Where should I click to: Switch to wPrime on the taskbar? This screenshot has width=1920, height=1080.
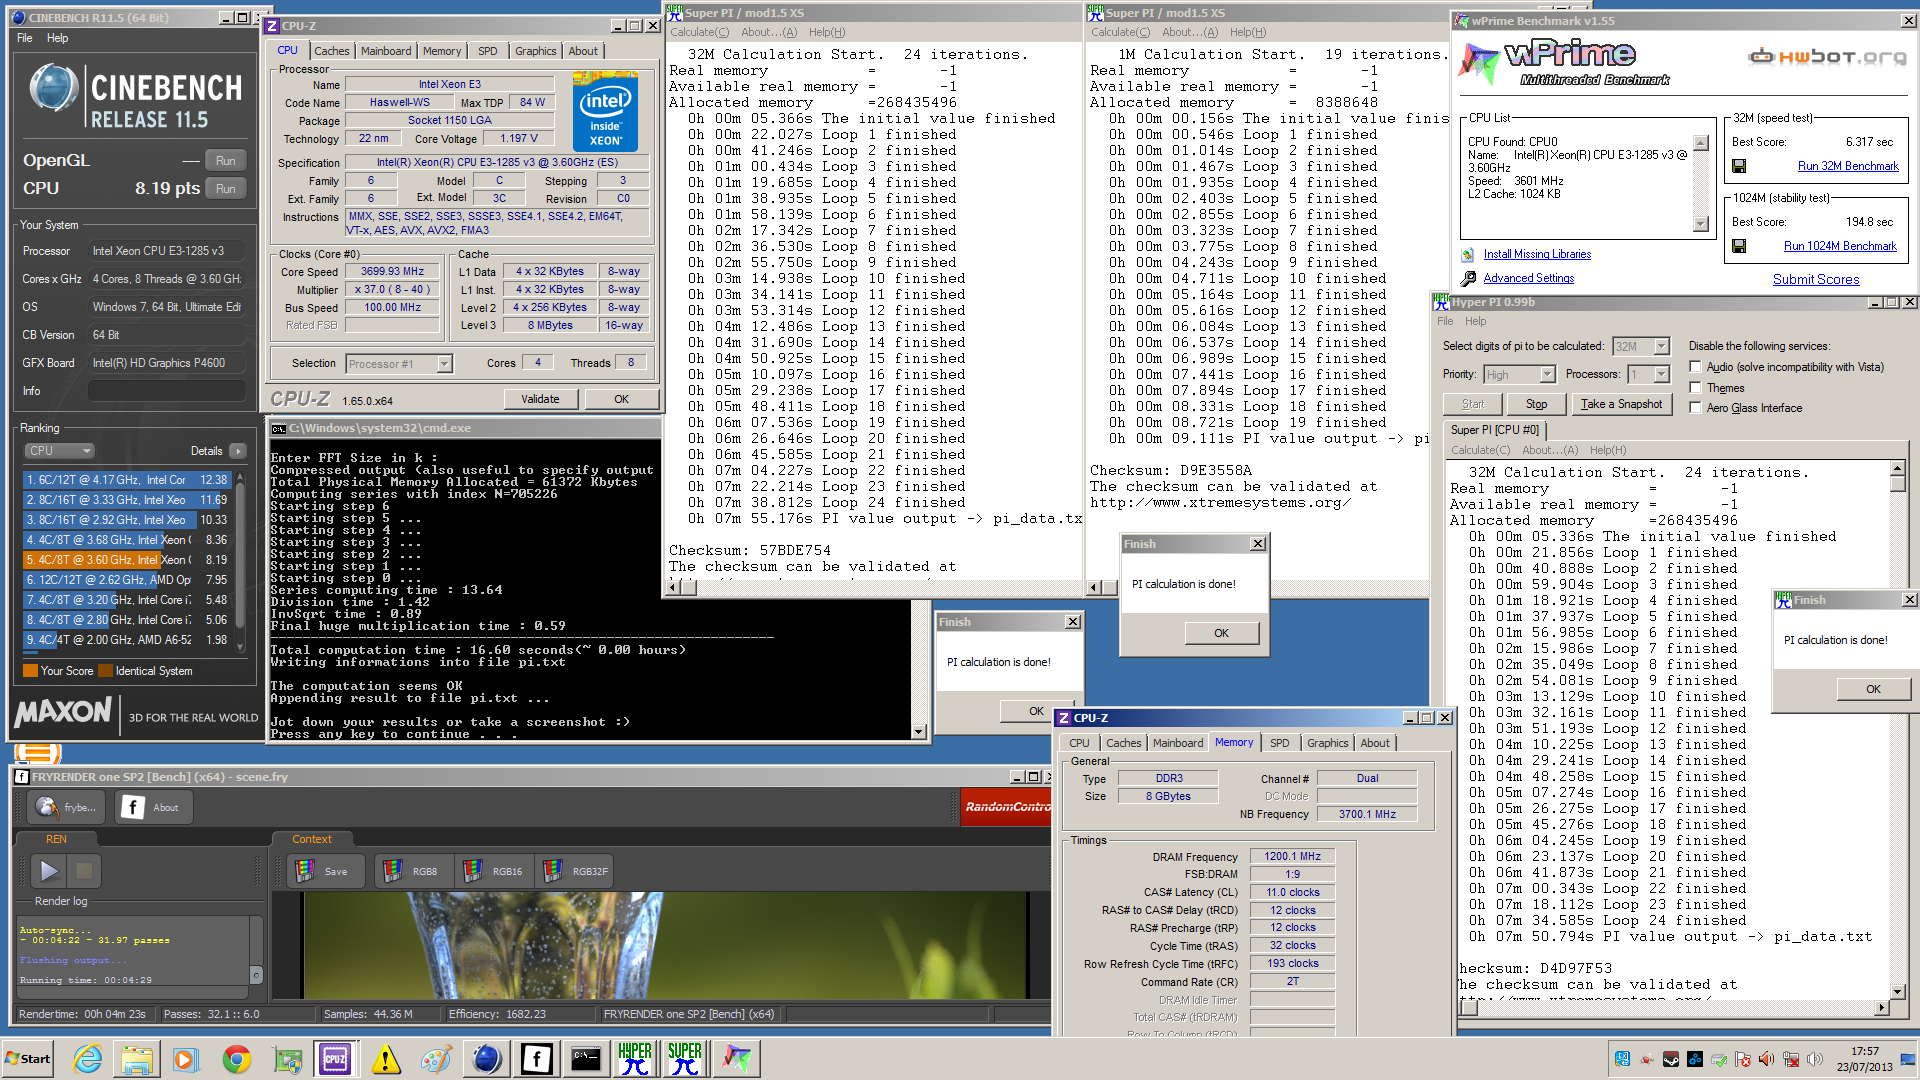point(737,1059)
